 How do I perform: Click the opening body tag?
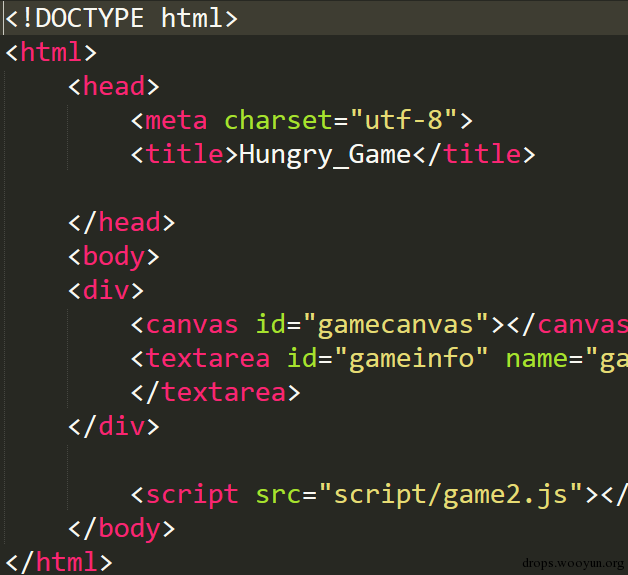pyautogui.click(x=114, y=257)
